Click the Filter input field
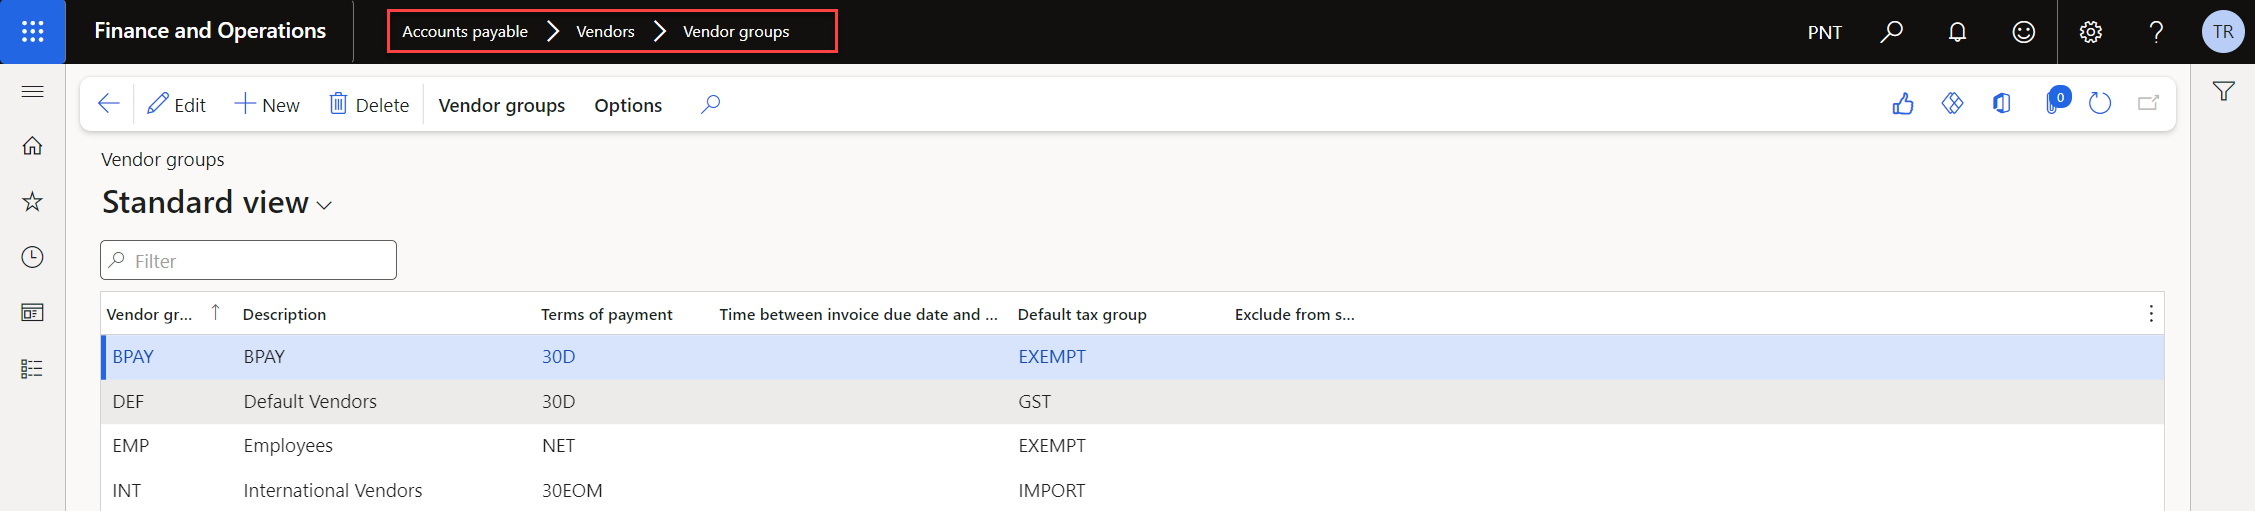 (248, 260)
